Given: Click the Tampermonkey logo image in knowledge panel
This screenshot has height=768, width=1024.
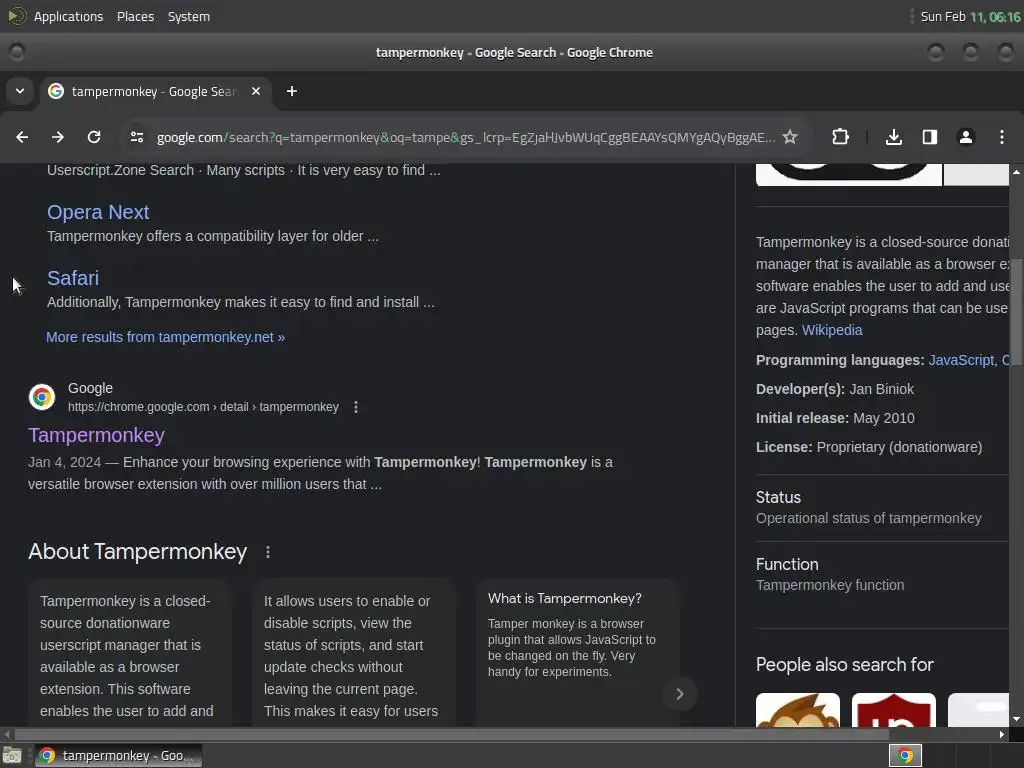Looking at the screenshot, I should pyautogui.click(x=848, y=174).
